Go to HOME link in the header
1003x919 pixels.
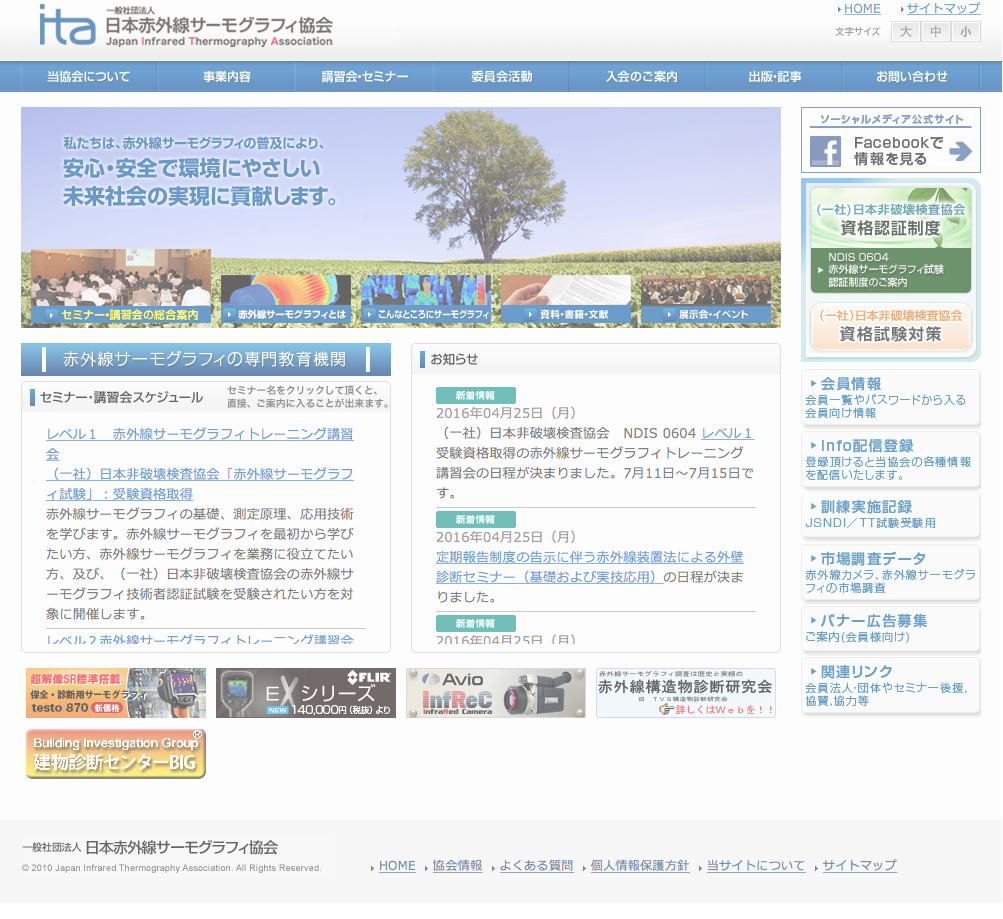[862, 9]
